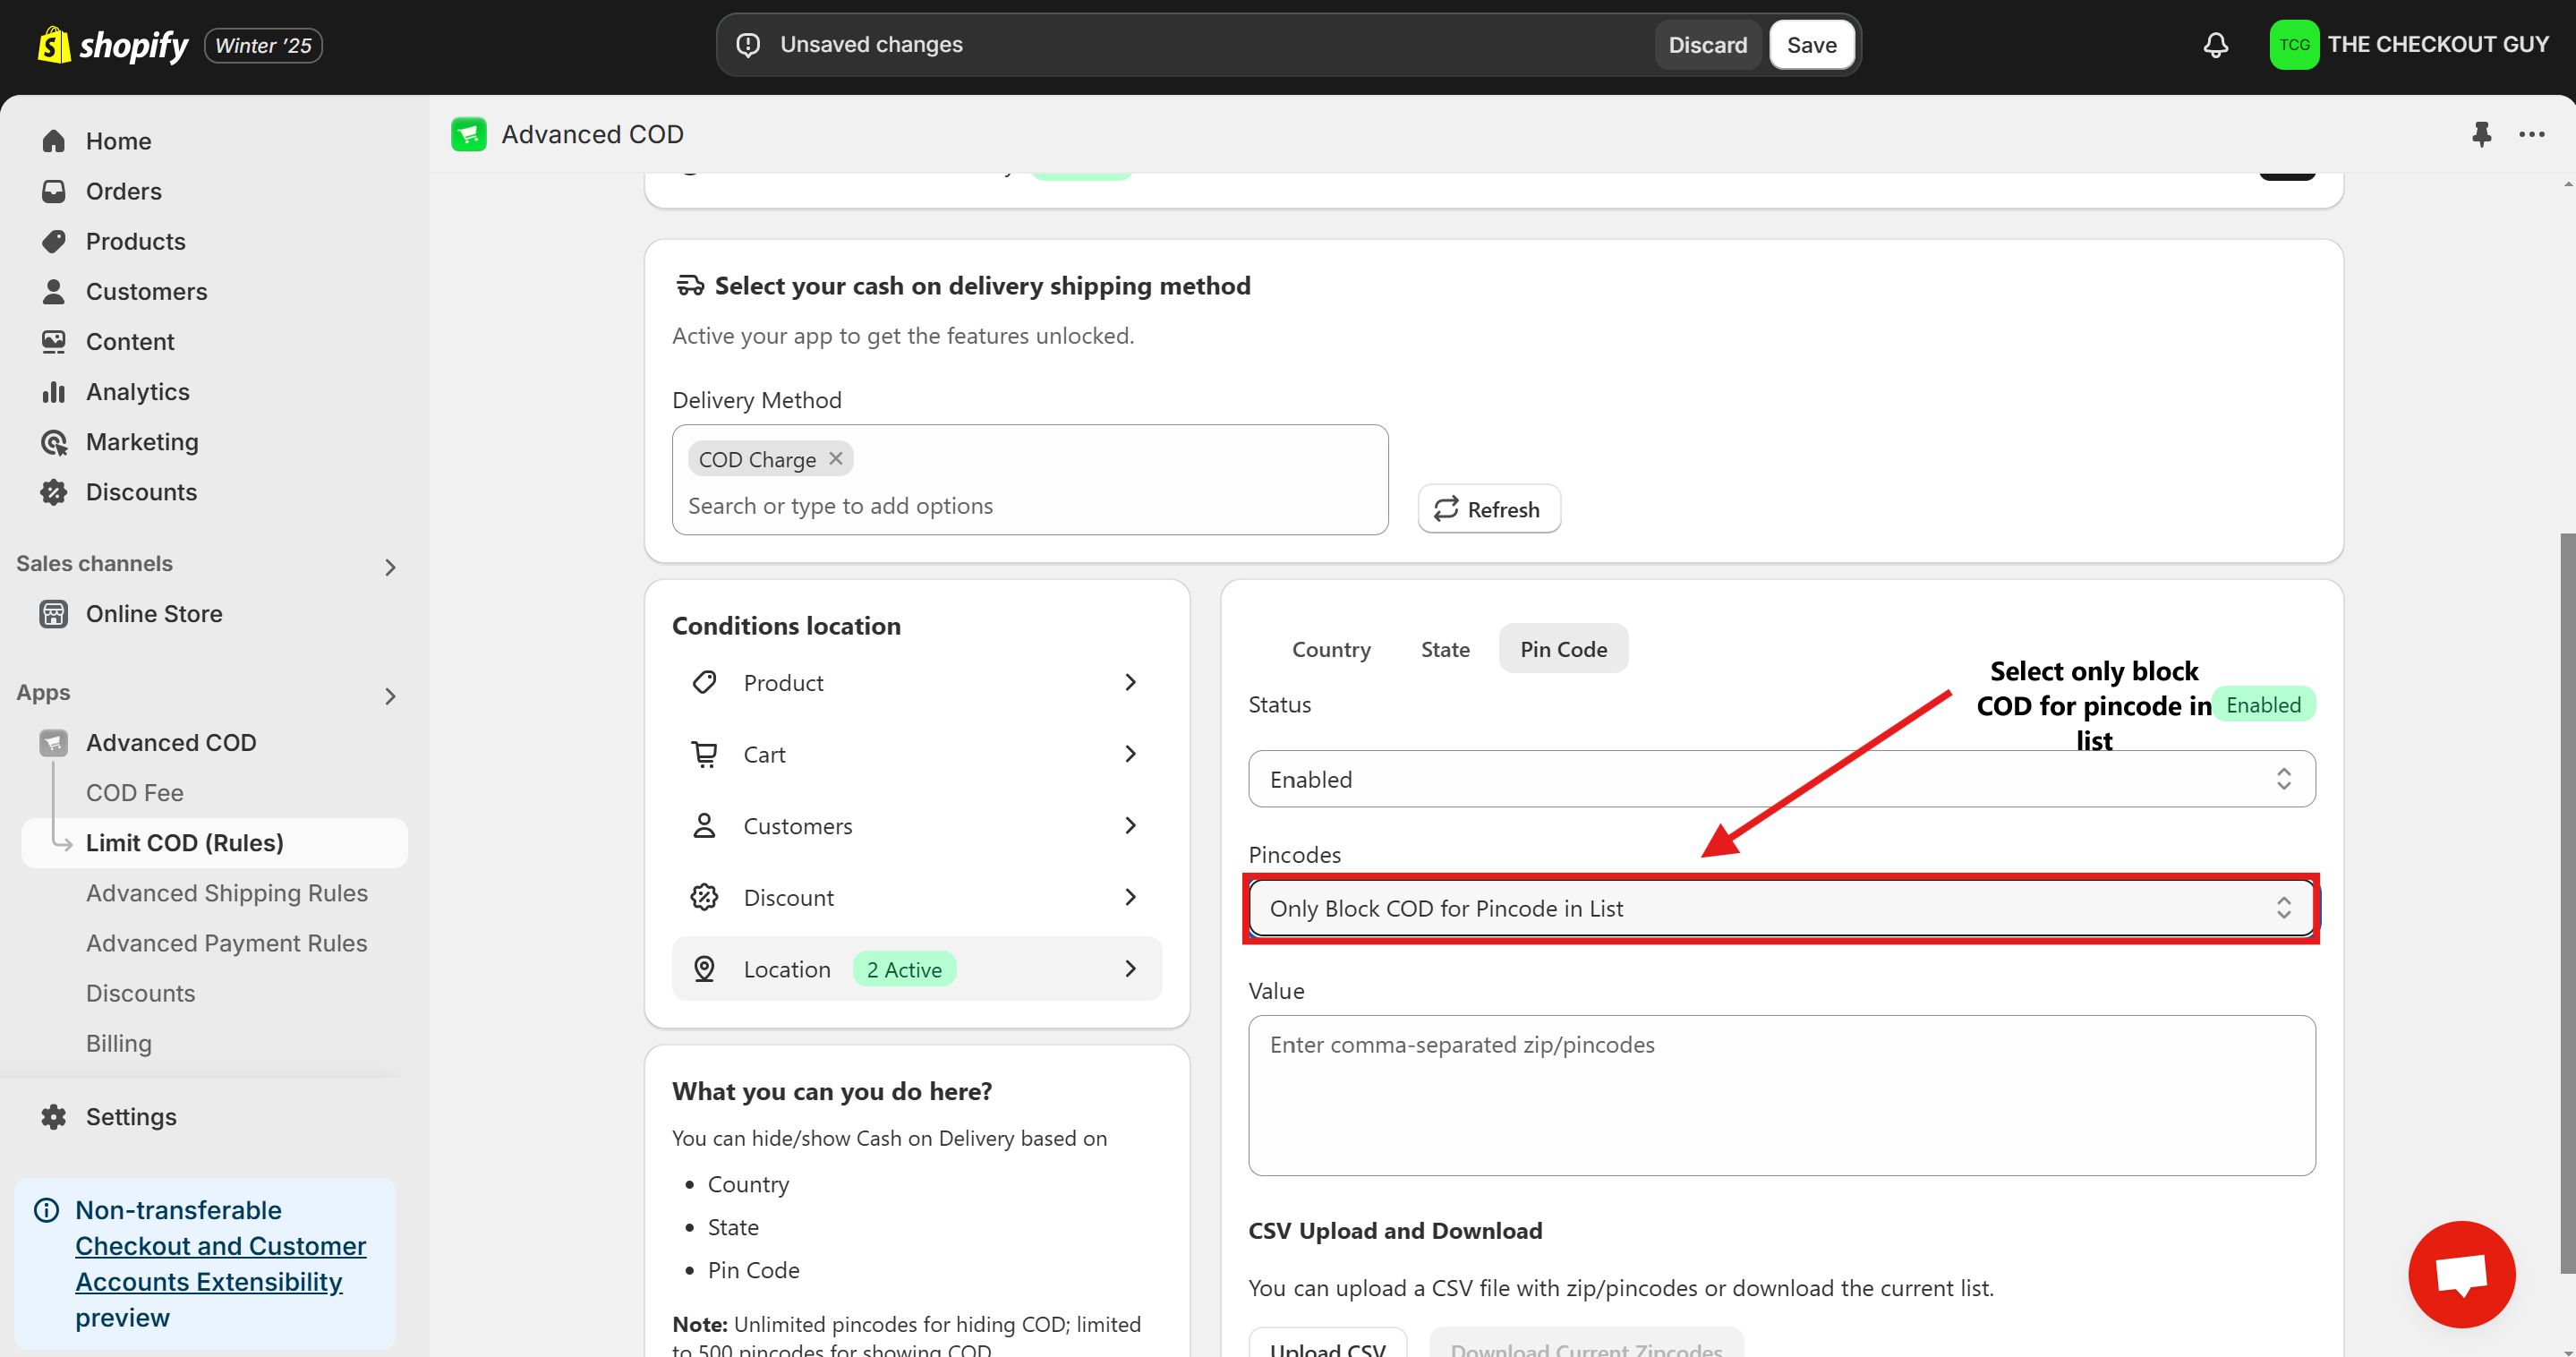
Task: Discard unsaved changes
Action: pyautogui.click(x=1707, y=45)
